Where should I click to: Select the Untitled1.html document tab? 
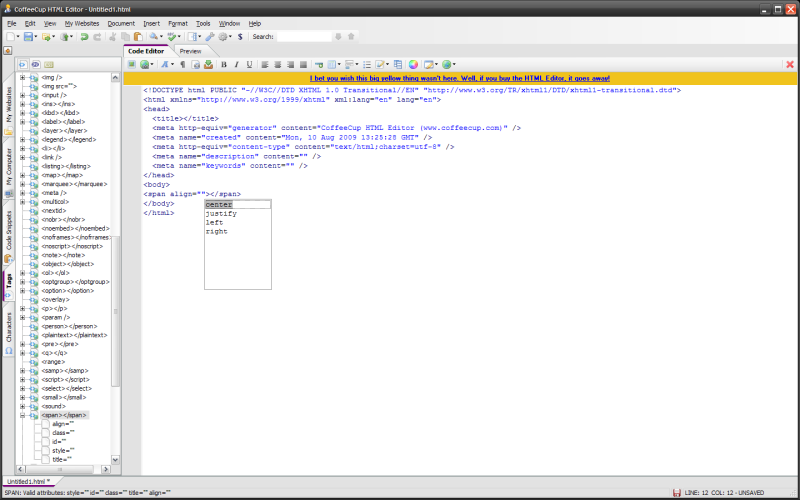click(x=29, y=481)
